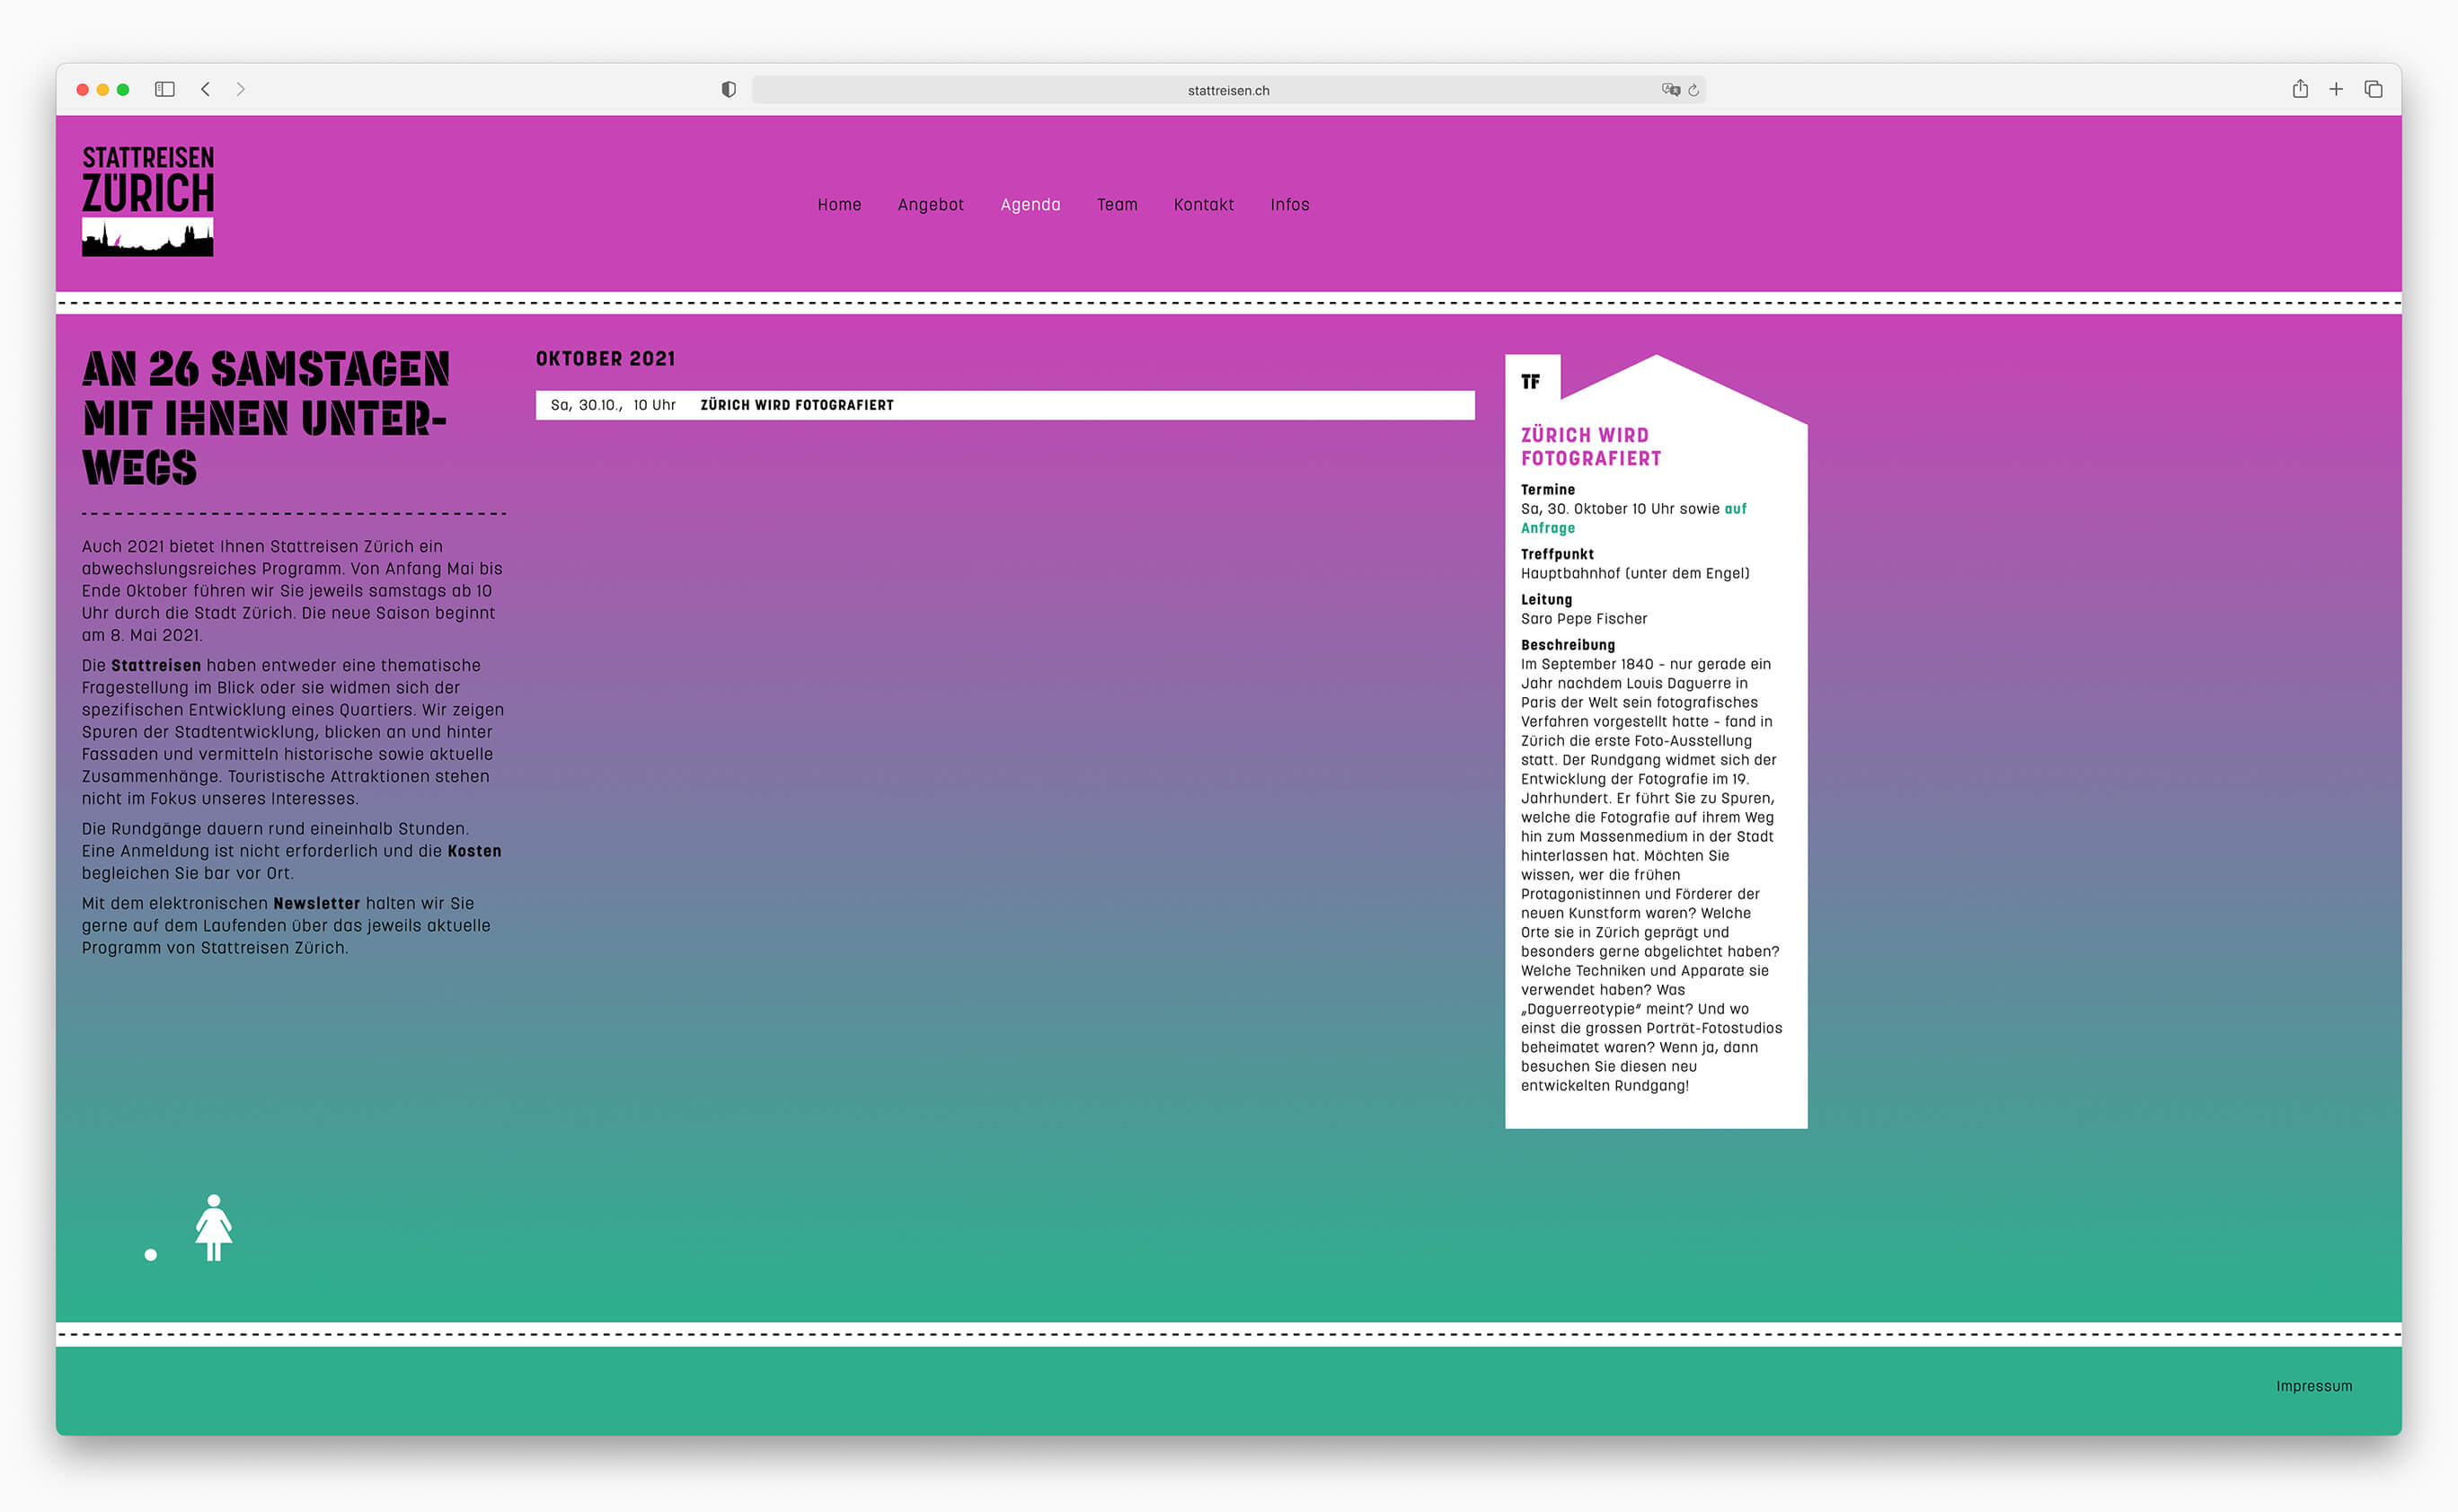Open the Impressum footer link
This screenshot has height=1512, width=2458.
tap(2314, 1386)
